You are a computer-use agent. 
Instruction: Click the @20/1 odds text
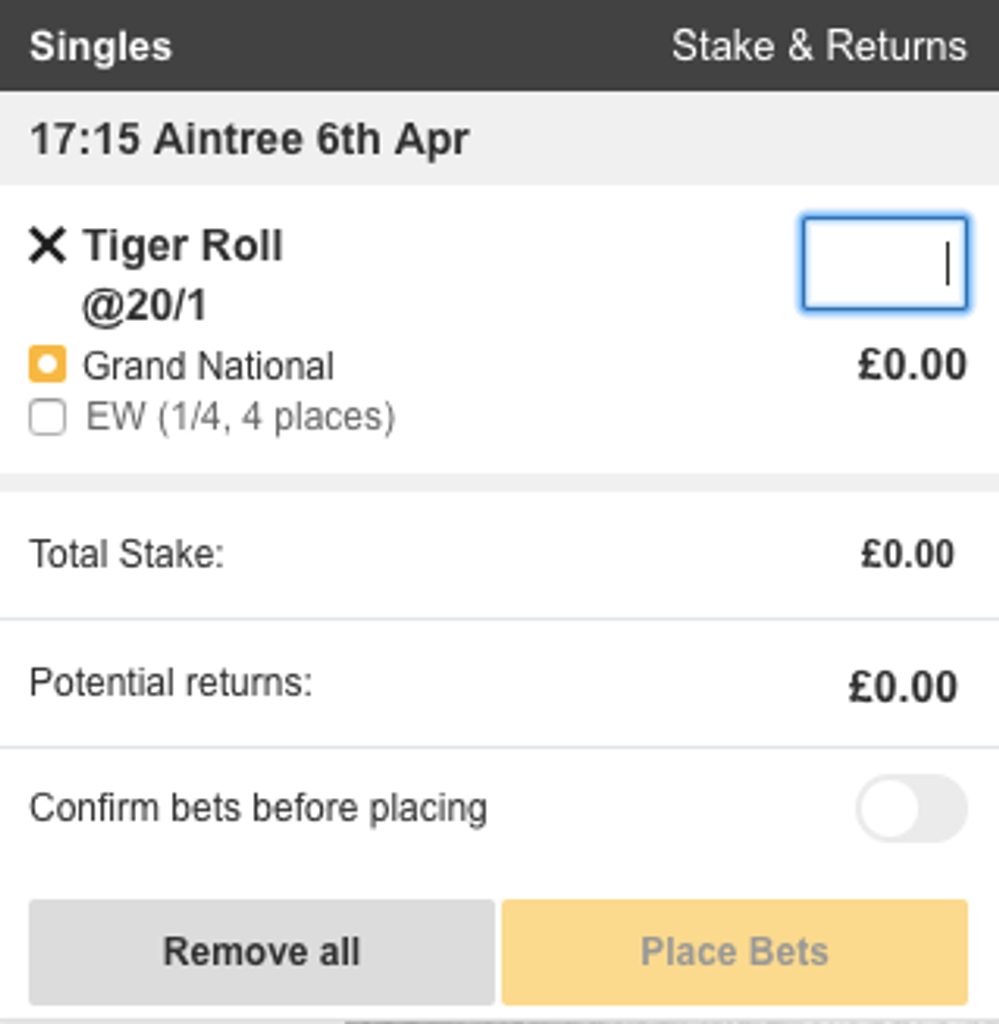145,306
